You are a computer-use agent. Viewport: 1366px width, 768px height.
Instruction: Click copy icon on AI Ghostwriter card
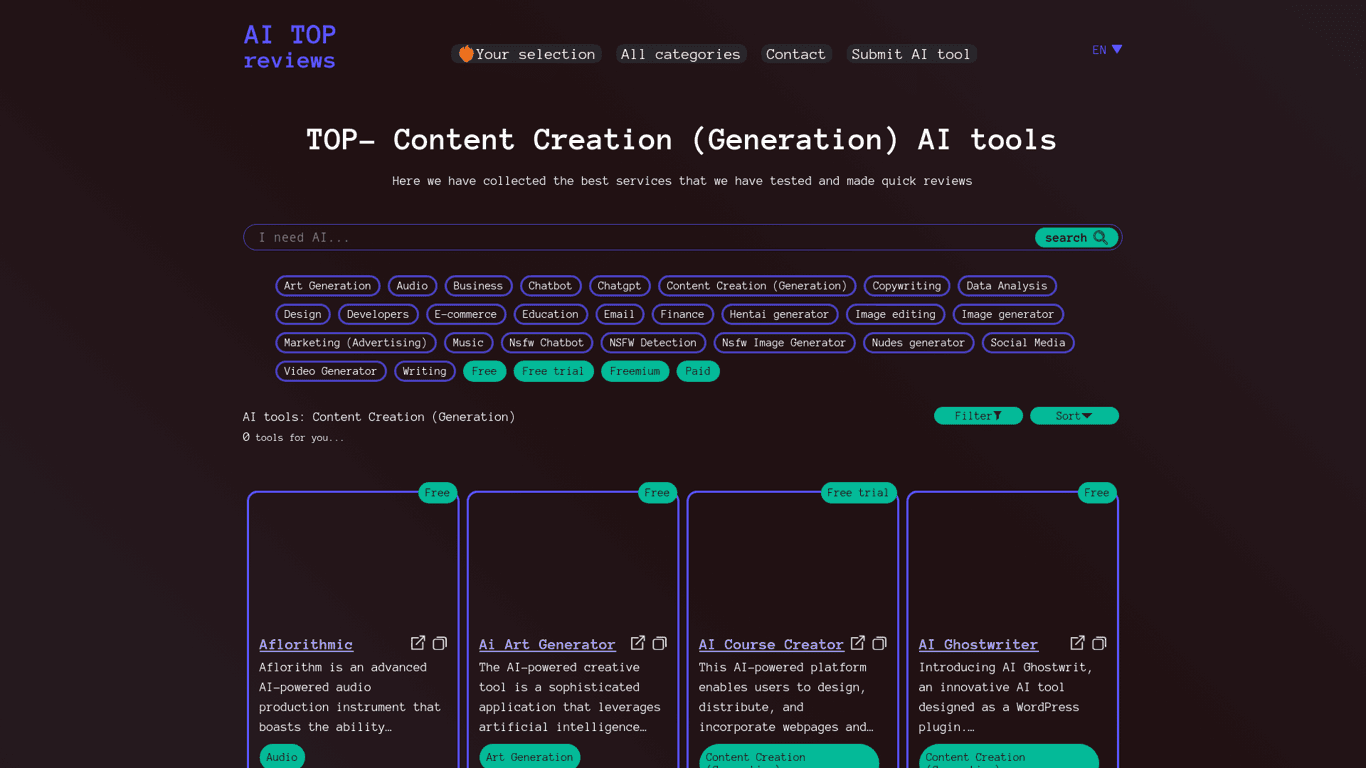click(x=1100, y=643)
